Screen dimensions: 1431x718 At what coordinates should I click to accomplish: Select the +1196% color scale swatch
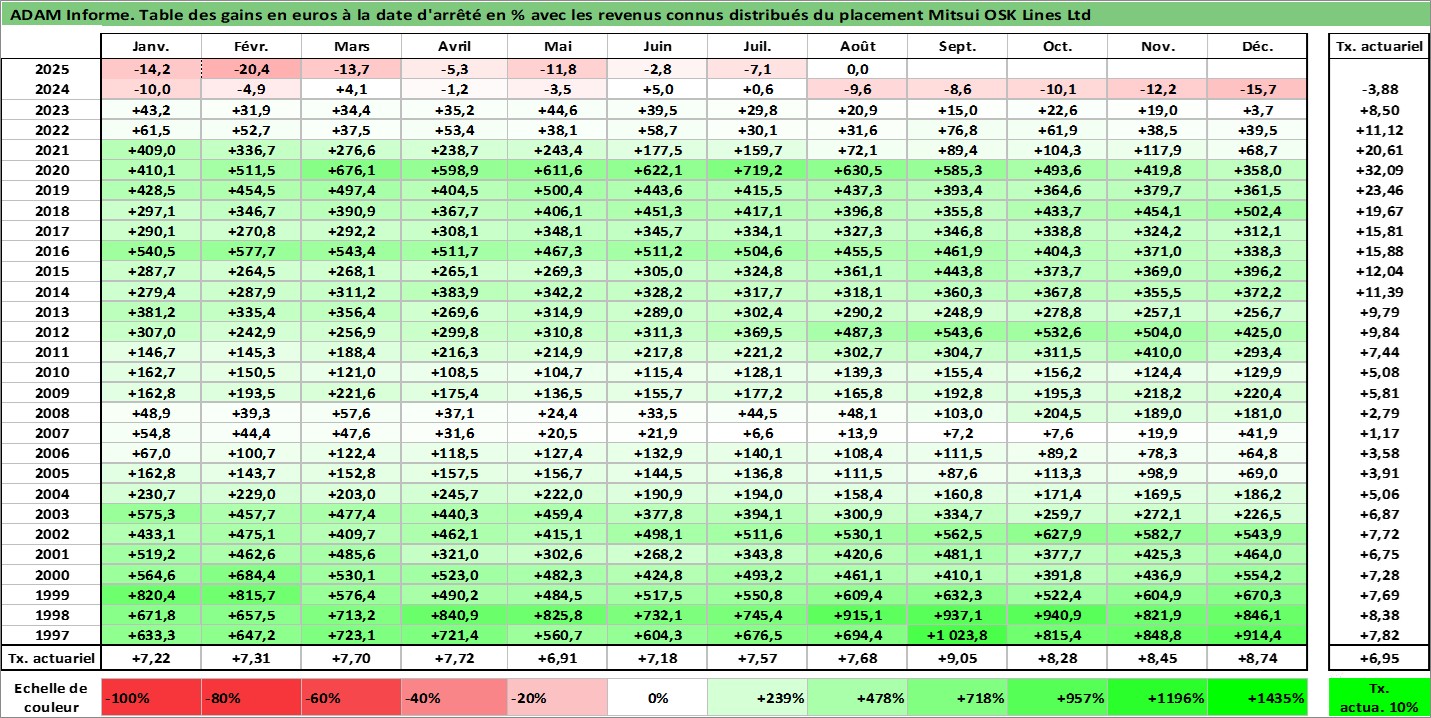coord(1157,697)
